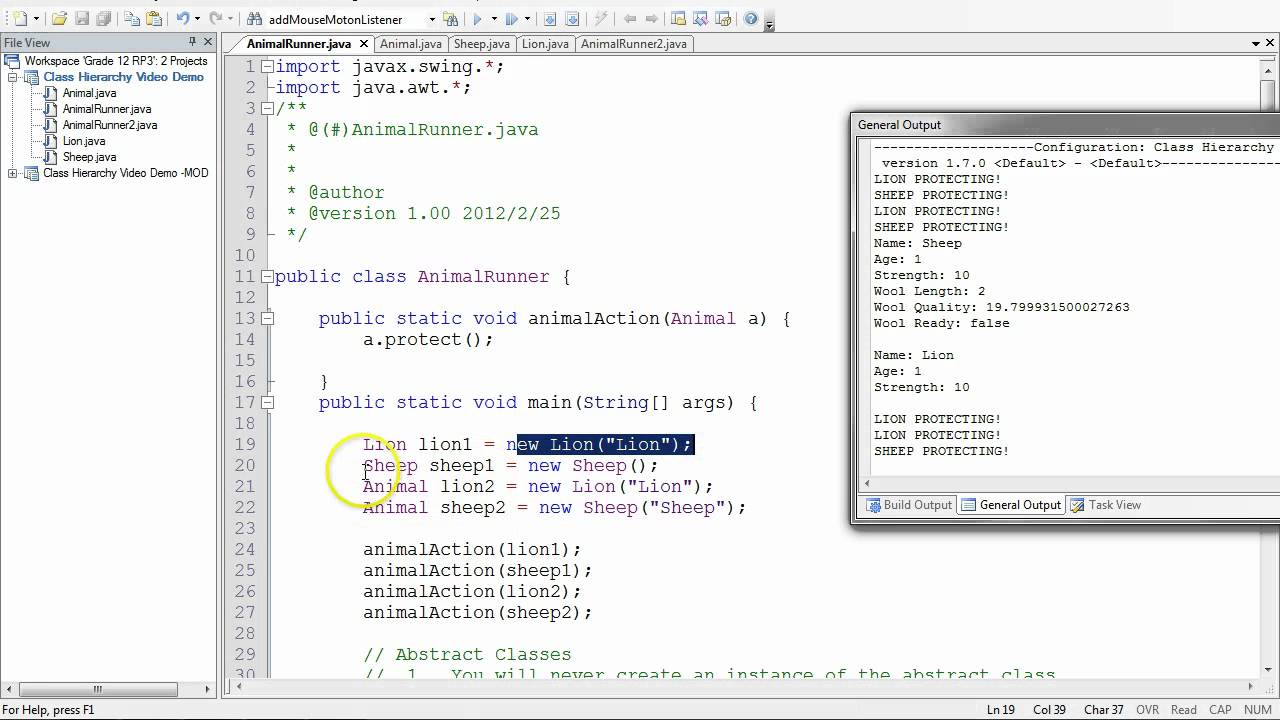Click the Run project play icon

pos(478,19)
